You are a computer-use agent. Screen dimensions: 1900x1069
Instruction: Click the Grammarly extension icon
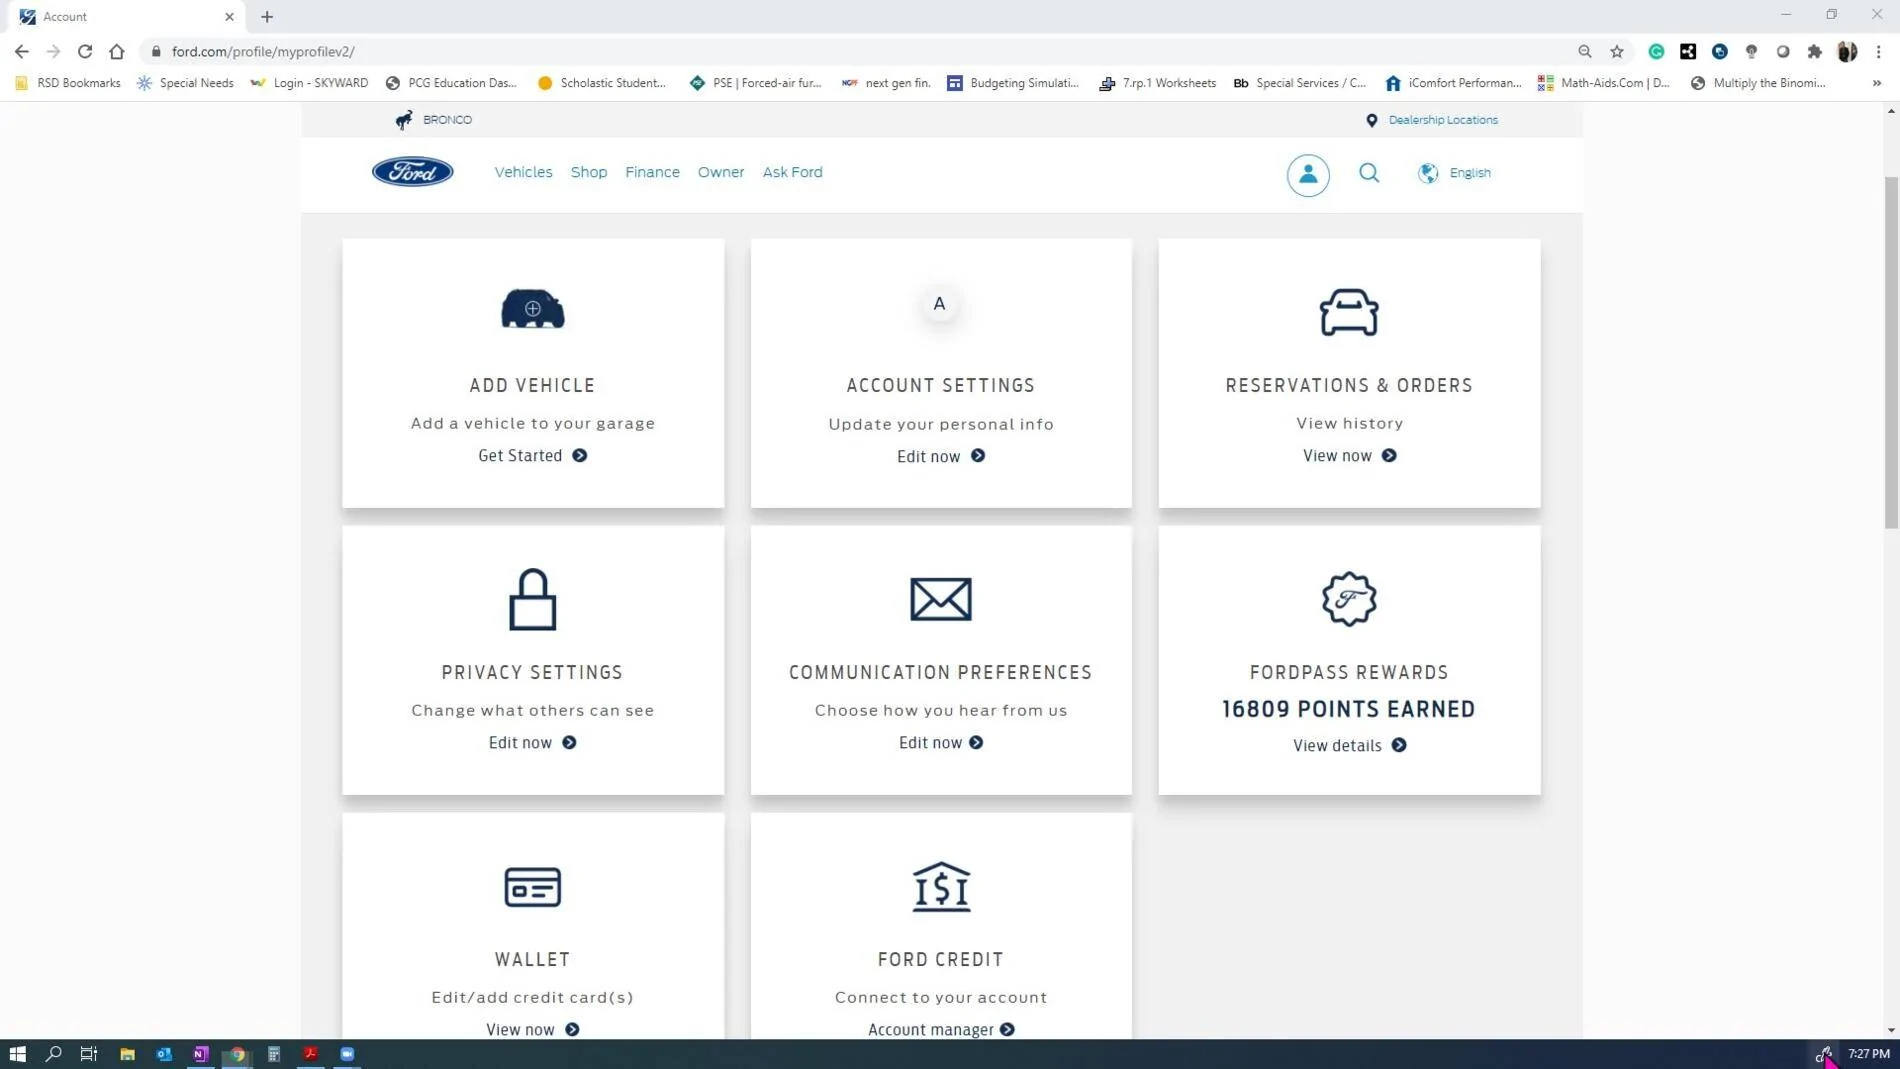click(1656, 51)
